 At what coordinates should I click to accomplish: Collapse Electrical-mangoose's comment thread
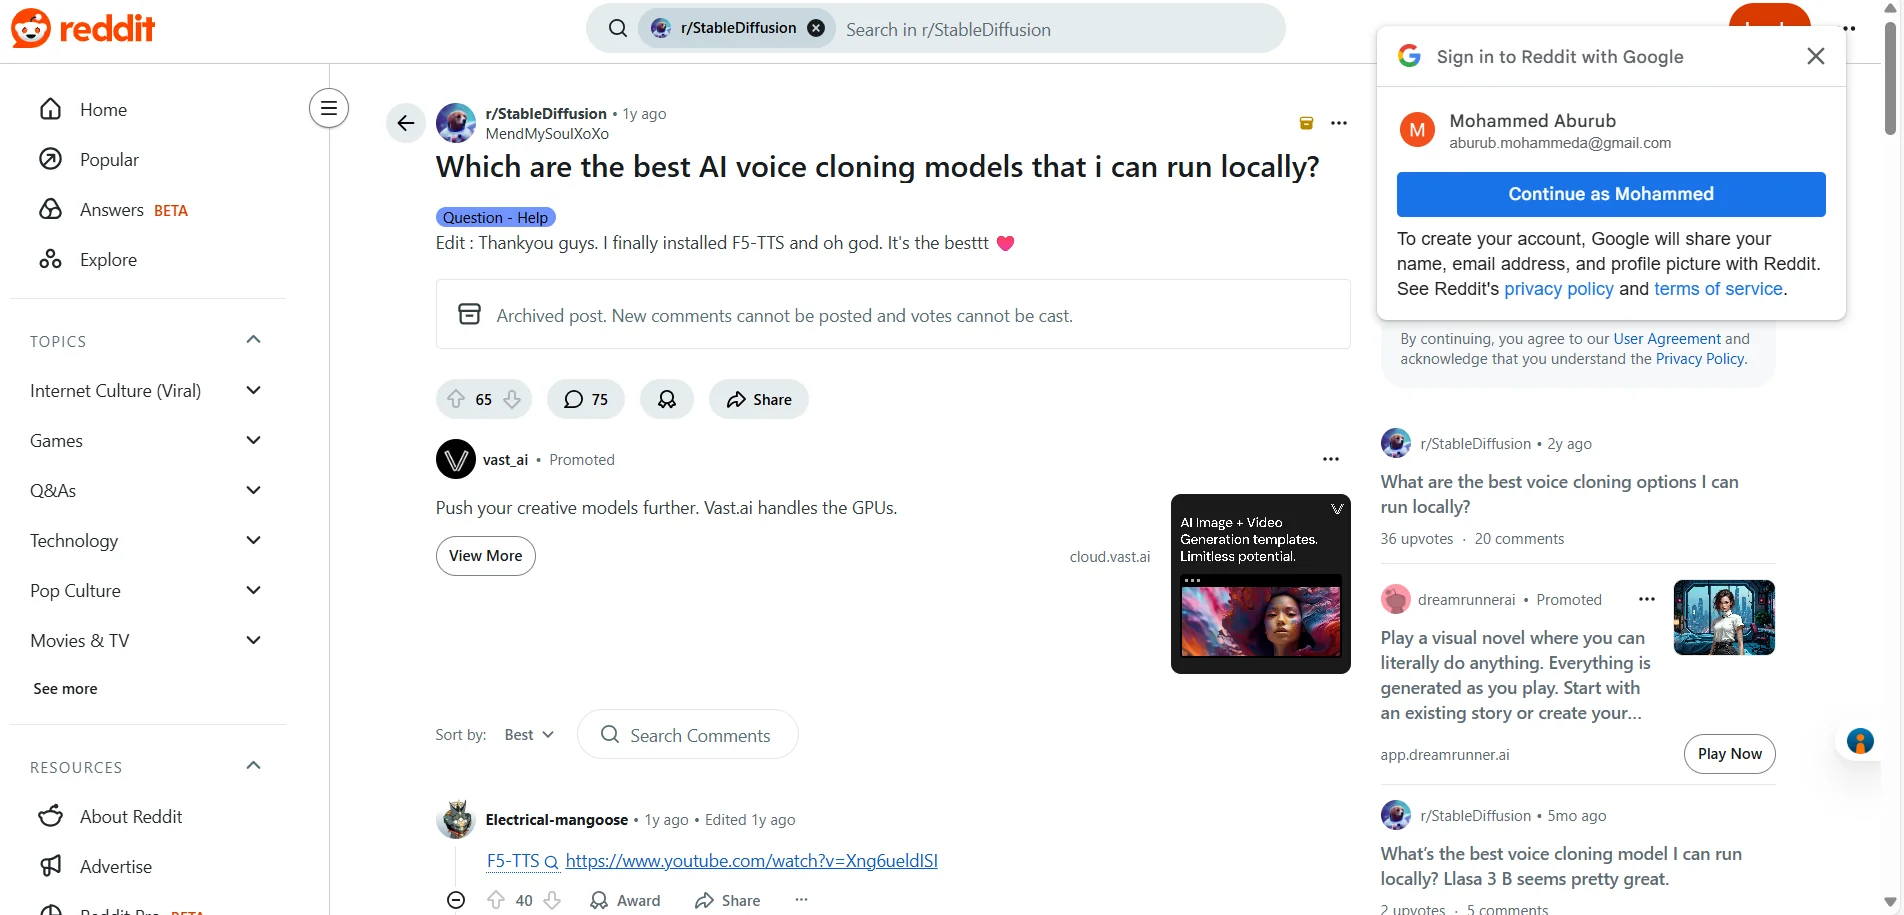[x=456, y=900]
